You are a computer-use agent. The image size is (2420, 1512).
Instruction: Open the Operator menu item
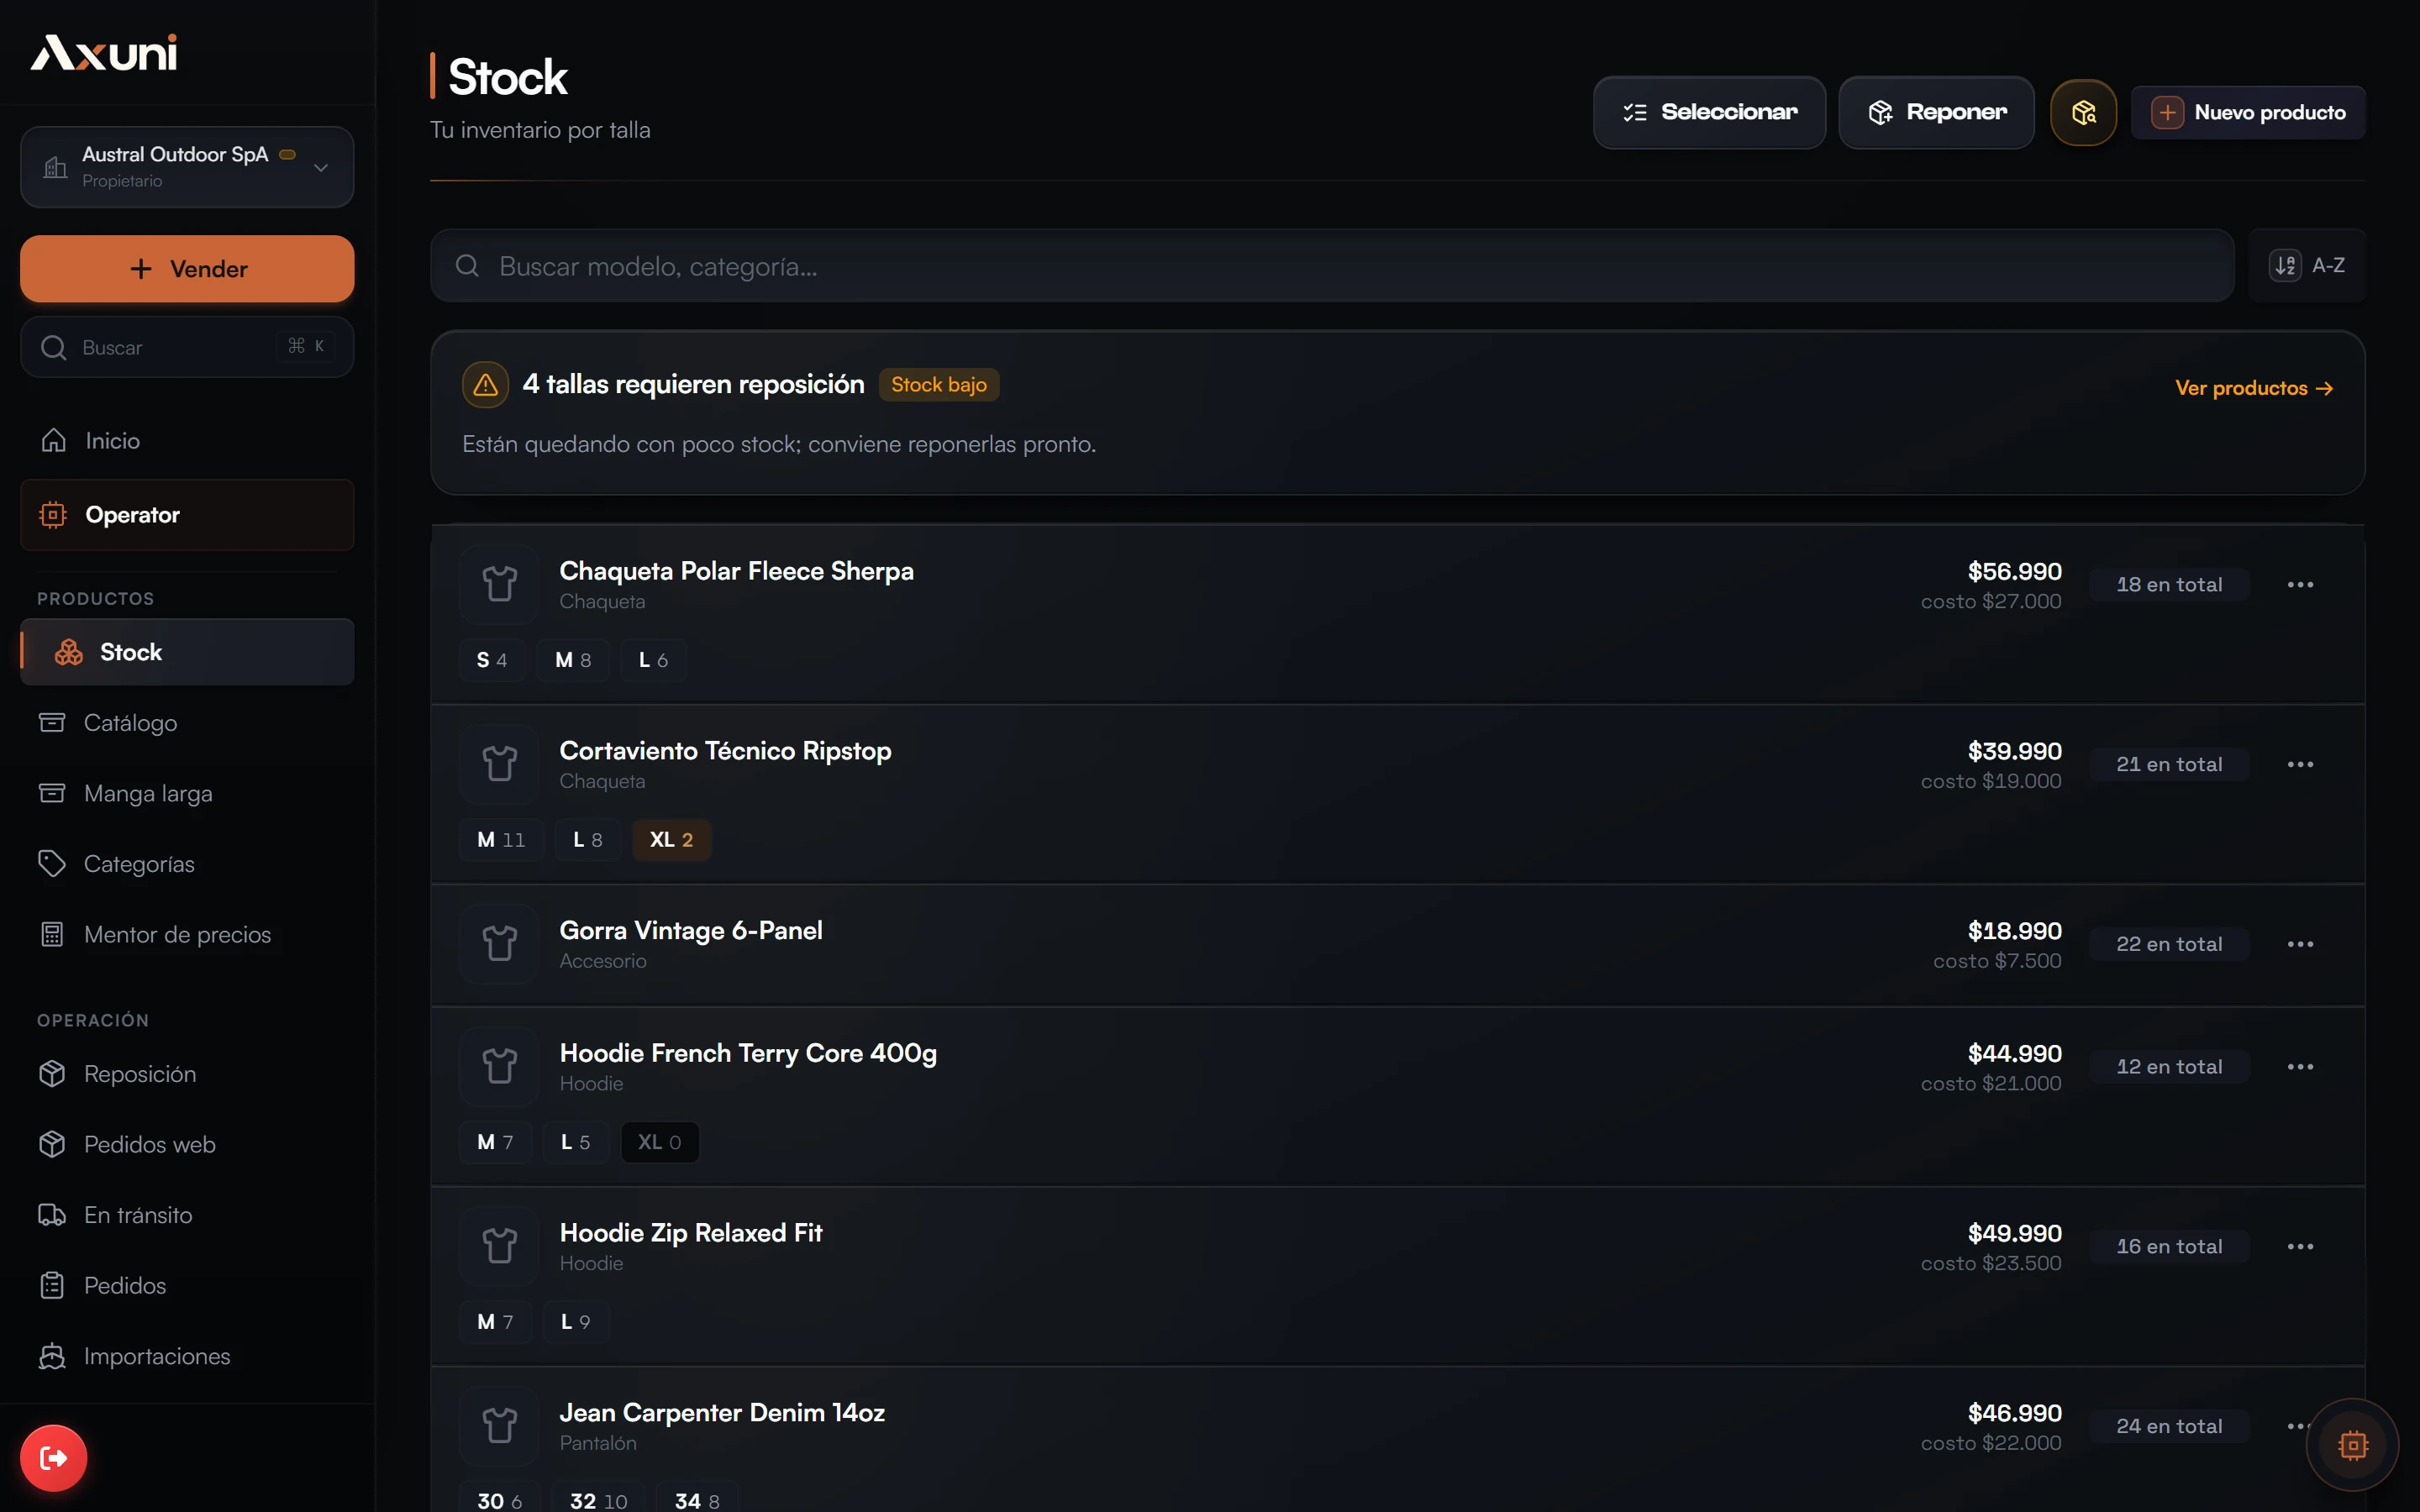pyautogui.click(x=187, y=515)
